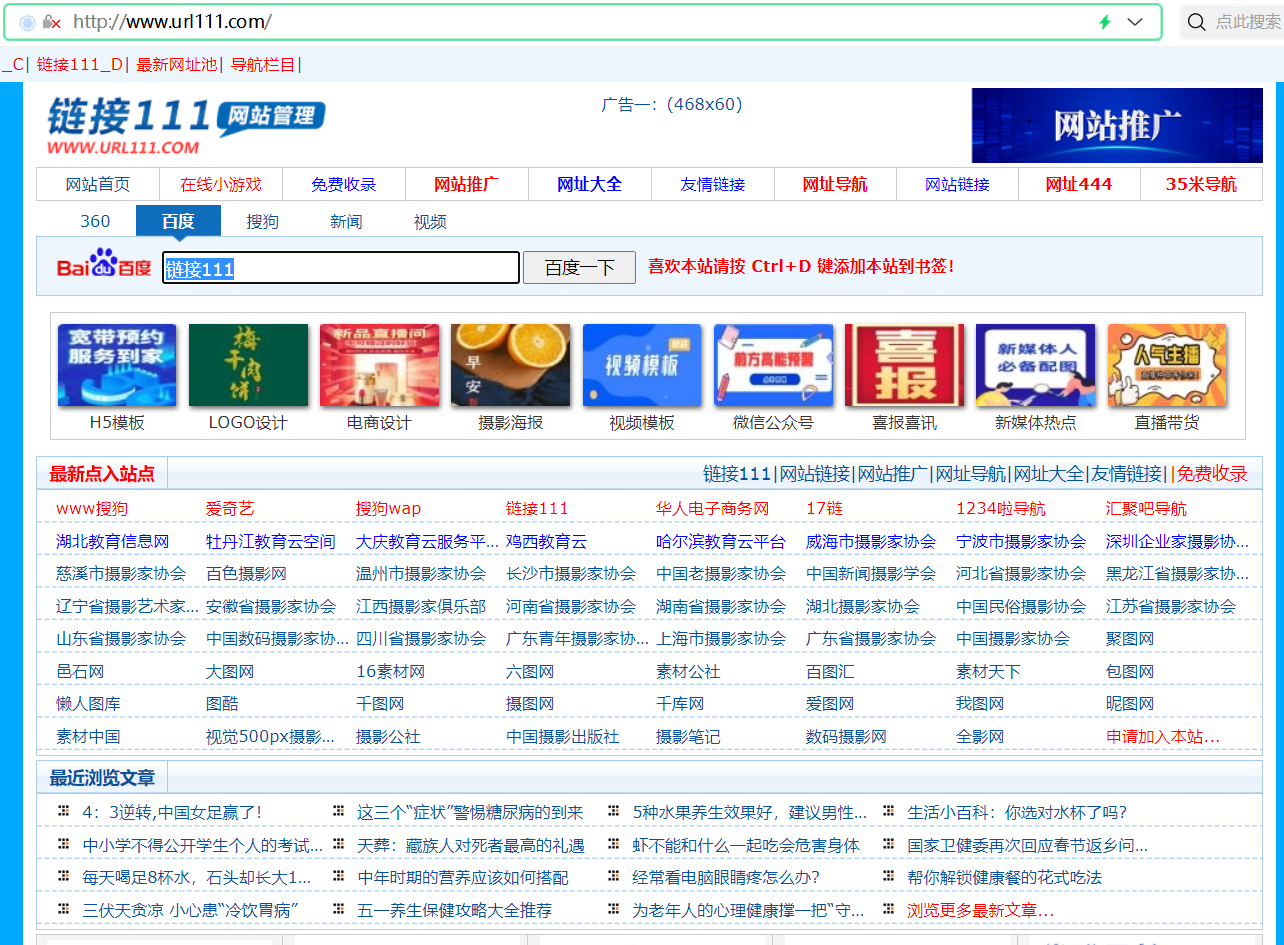Open the 聚图网 link
Screen dimensions: 1284x945
coord(1130,639)
